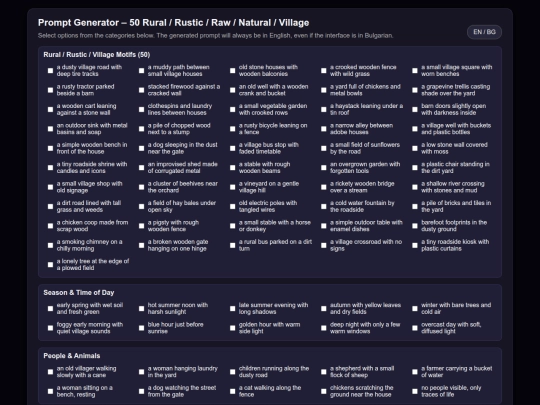Viewport: 540px width, 405px height.
Task: Select 'no people visible, only traces of life'
Action: (x=415, y=392)
